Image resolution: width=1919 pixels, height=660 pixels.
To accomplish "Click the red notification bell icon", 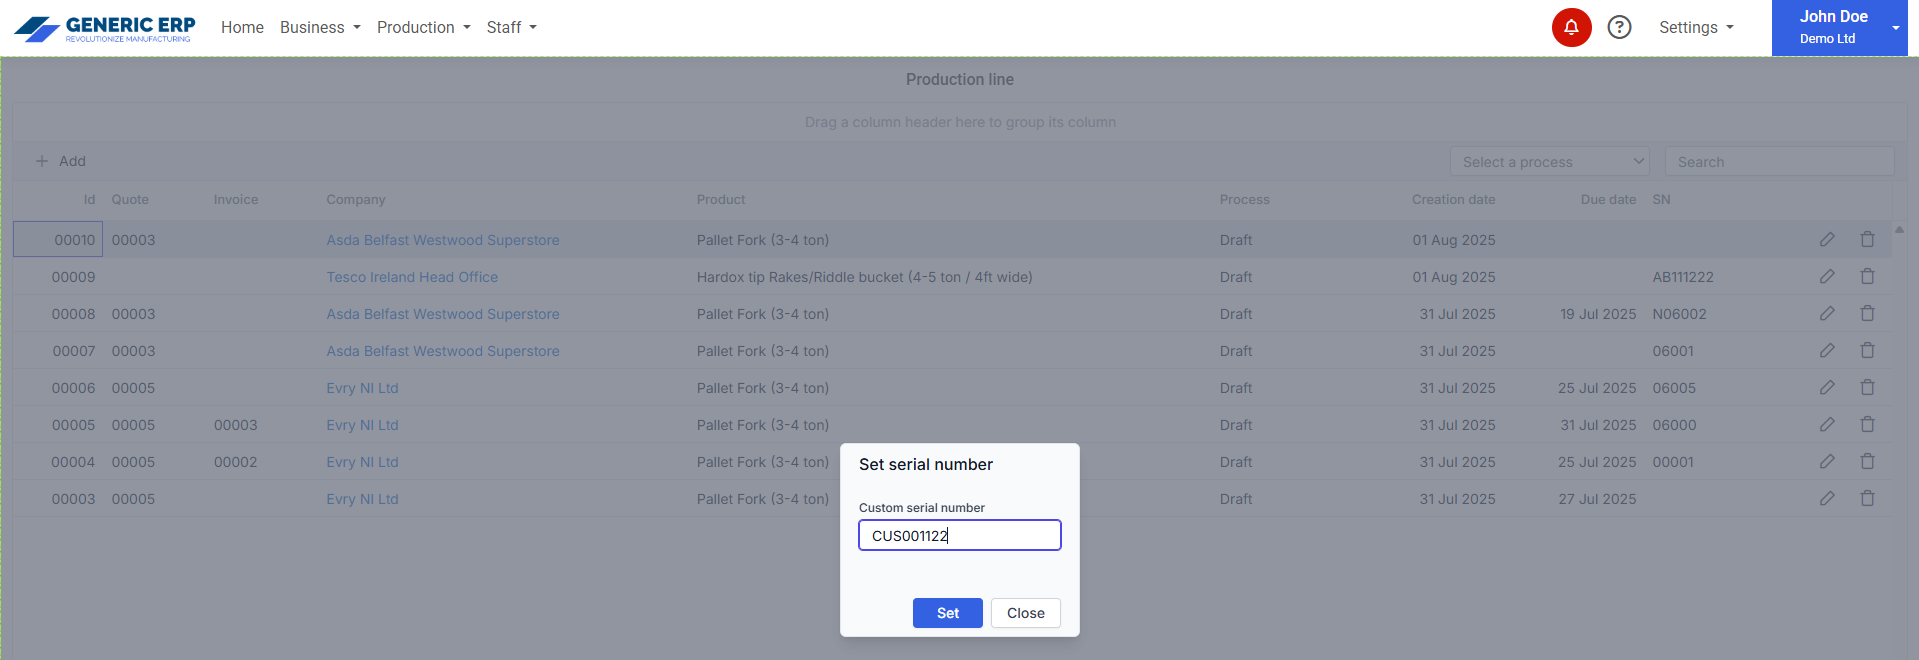I will pos(1571,28).
